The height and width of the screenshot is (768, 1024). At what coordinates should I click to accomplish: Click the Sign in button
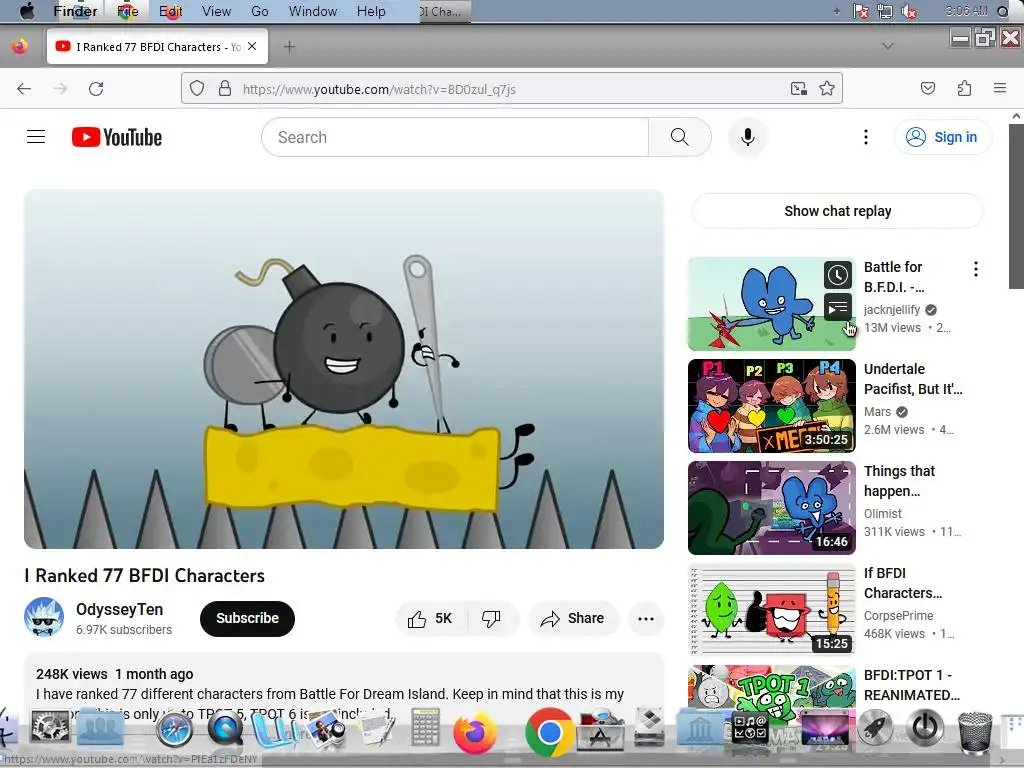click(x=943, y=137)
